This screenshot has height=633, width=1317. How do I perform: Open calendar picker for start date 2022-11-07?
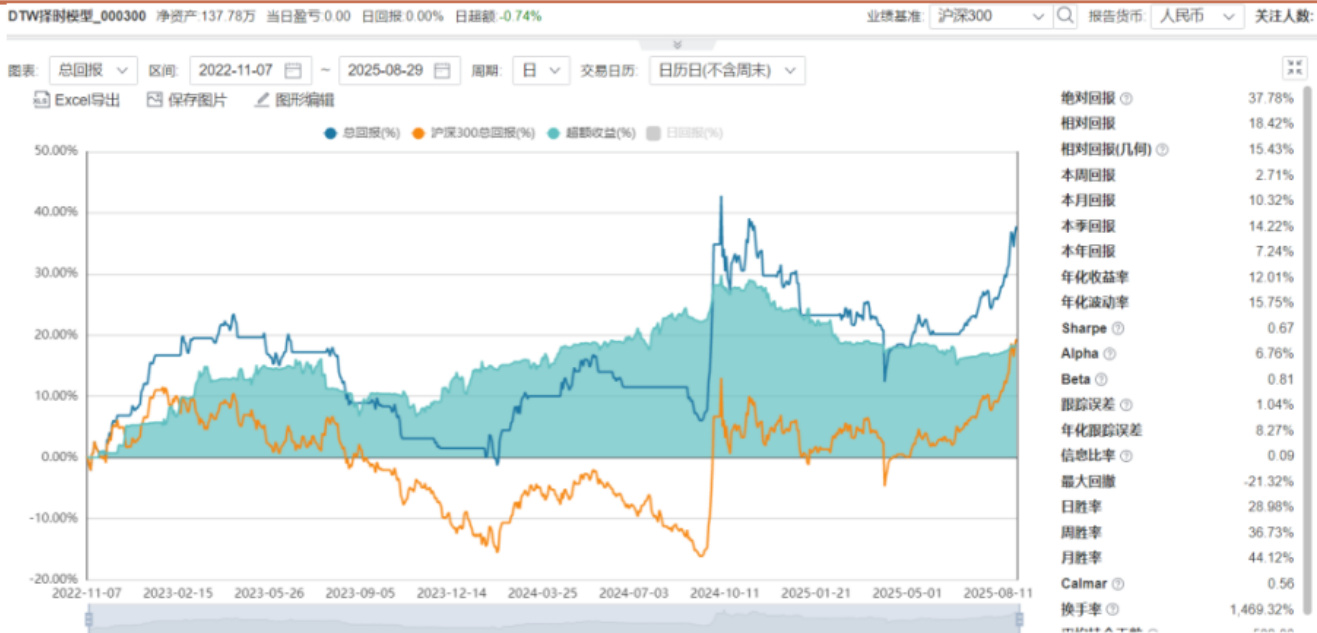click(293, 70)
